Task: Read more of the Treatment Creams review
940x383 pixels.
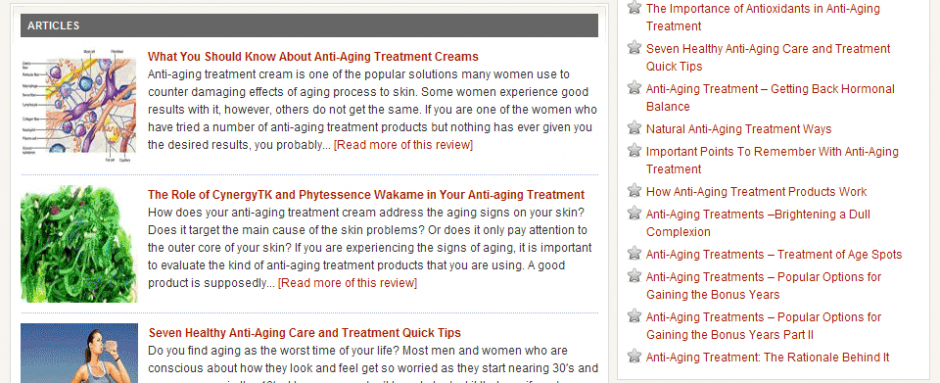Action: tap(403, 145)
